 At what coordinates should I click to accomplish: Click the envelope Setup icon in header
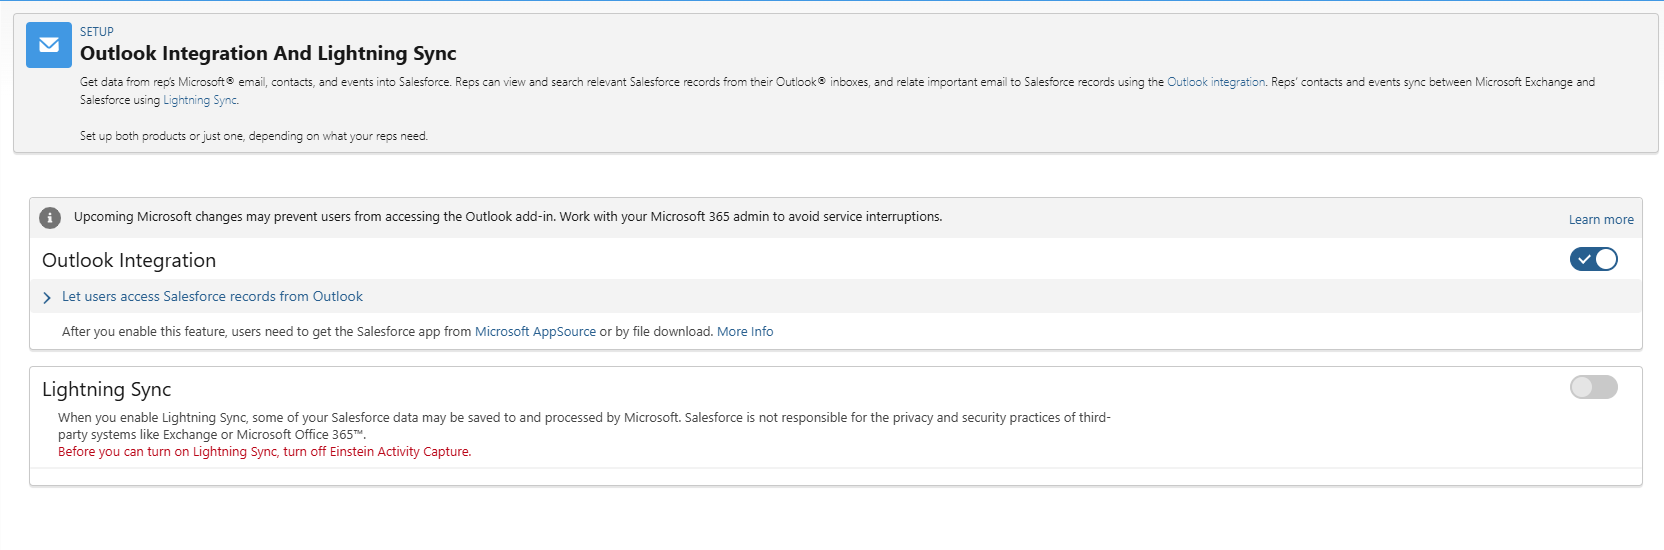(x=48, y=45)
